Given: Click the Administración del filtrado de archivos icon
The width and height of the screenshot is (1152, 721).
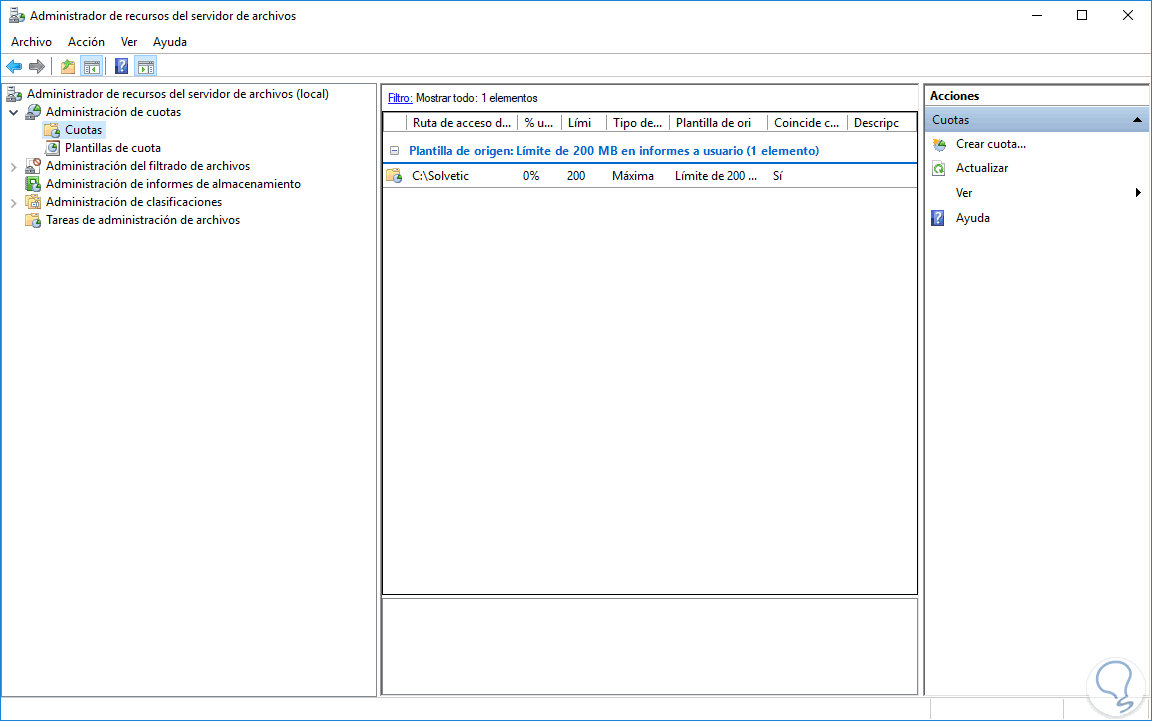Looking at the screenshot, I should pyautogui.click(x=33, y=166).
